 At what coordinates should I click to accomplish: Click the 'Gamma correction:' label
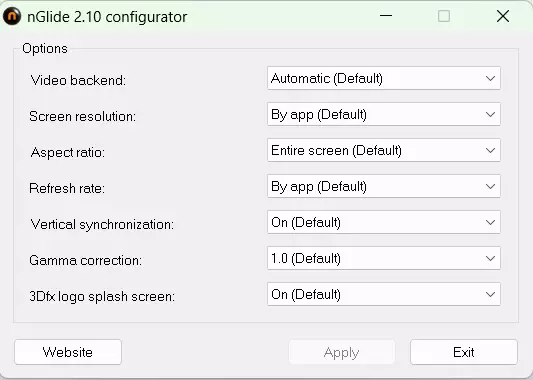(86, 261)
